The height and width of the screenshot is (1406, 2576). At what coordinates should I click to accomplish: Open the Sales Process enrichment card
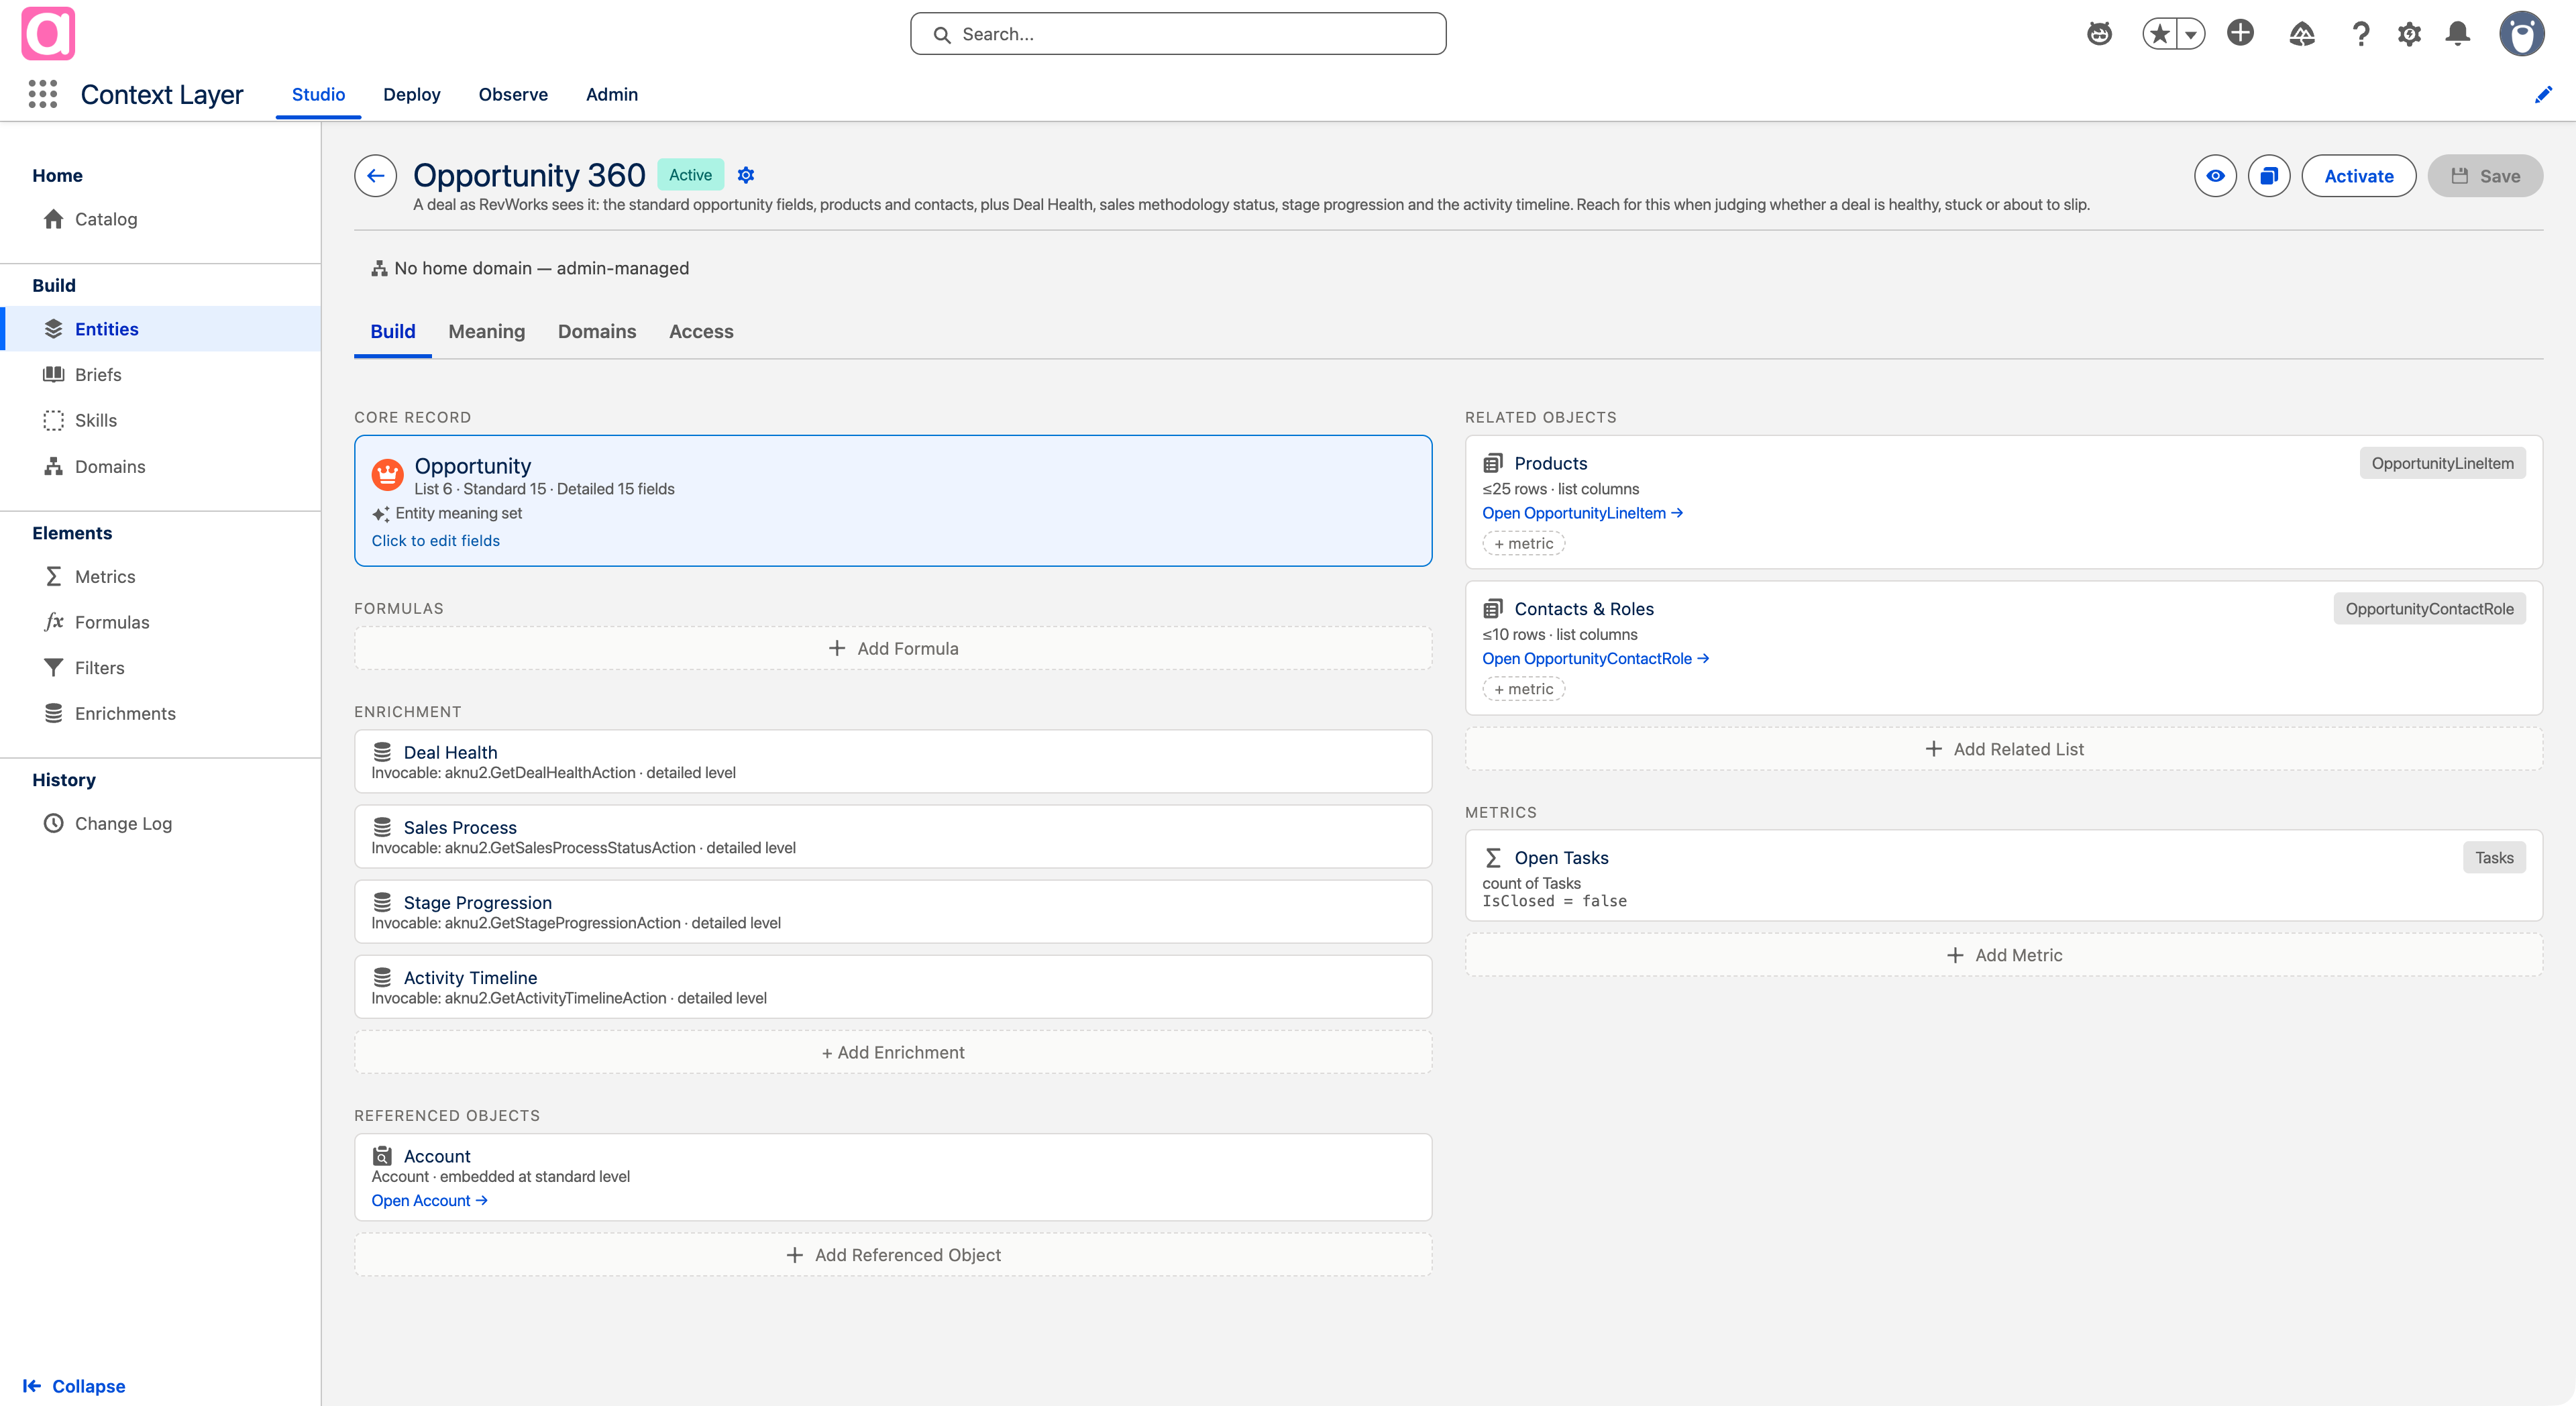(893, 836)
